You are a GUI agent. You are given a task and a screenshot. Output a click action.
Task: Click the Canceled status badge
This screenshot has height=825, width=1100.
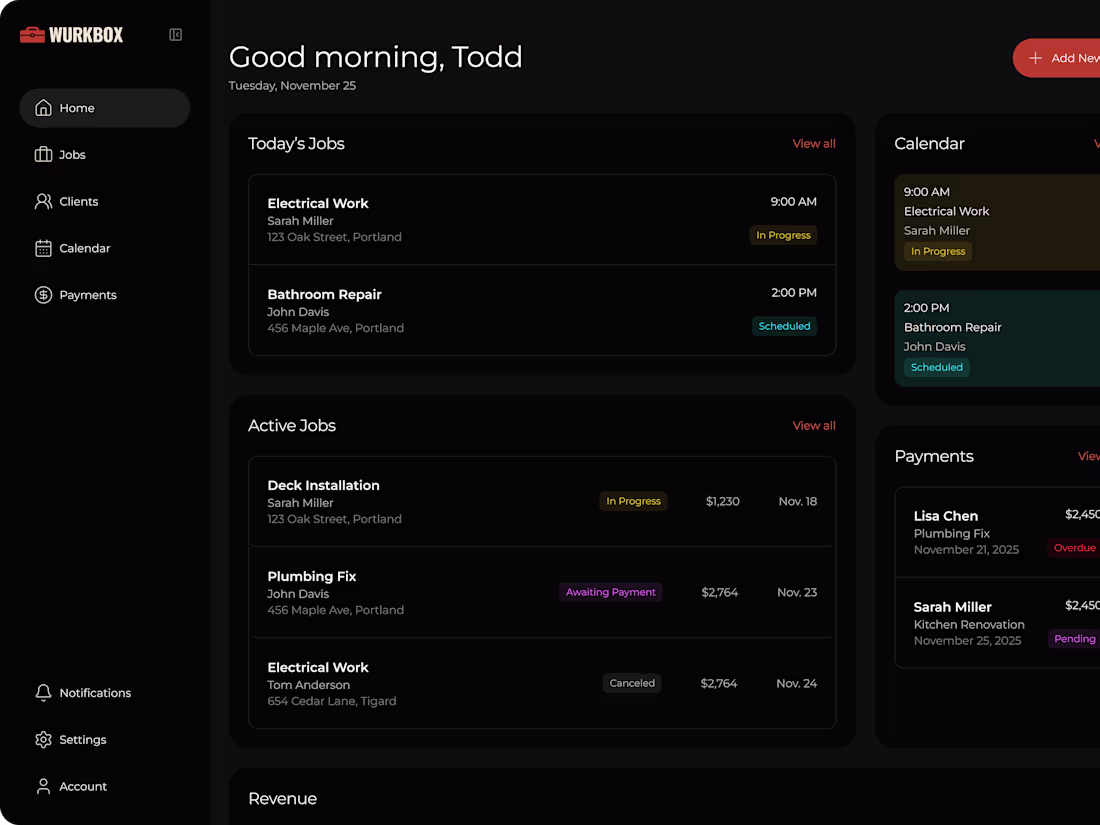coord(632,683)
